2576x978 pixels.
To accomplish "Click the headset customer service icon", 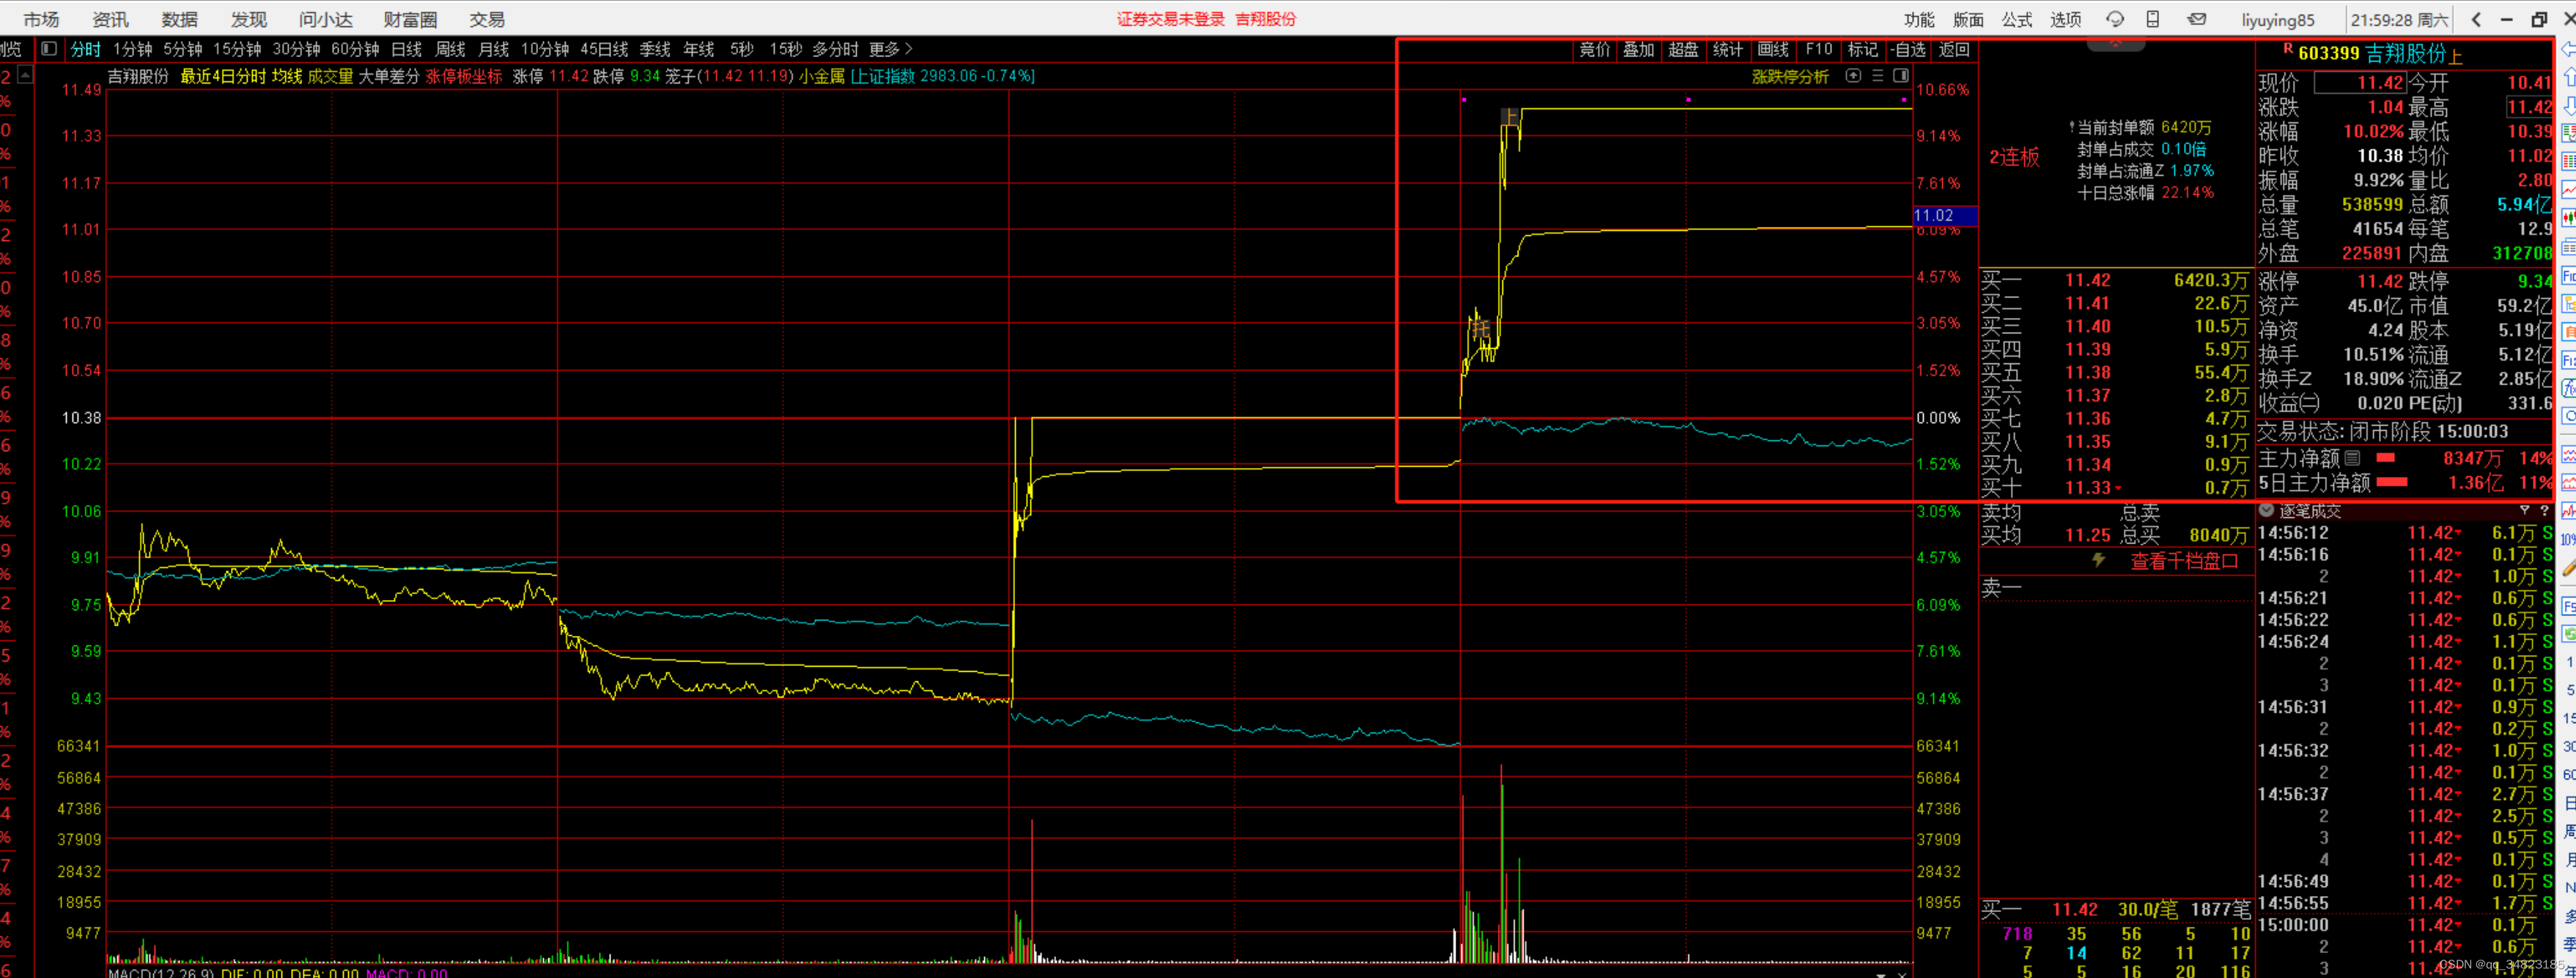I will [x=2114, y=19].
